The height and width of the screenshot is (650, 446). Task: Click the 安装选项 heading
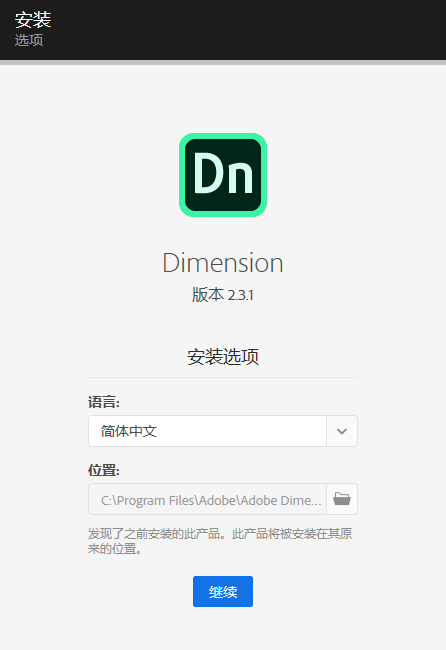223,357
